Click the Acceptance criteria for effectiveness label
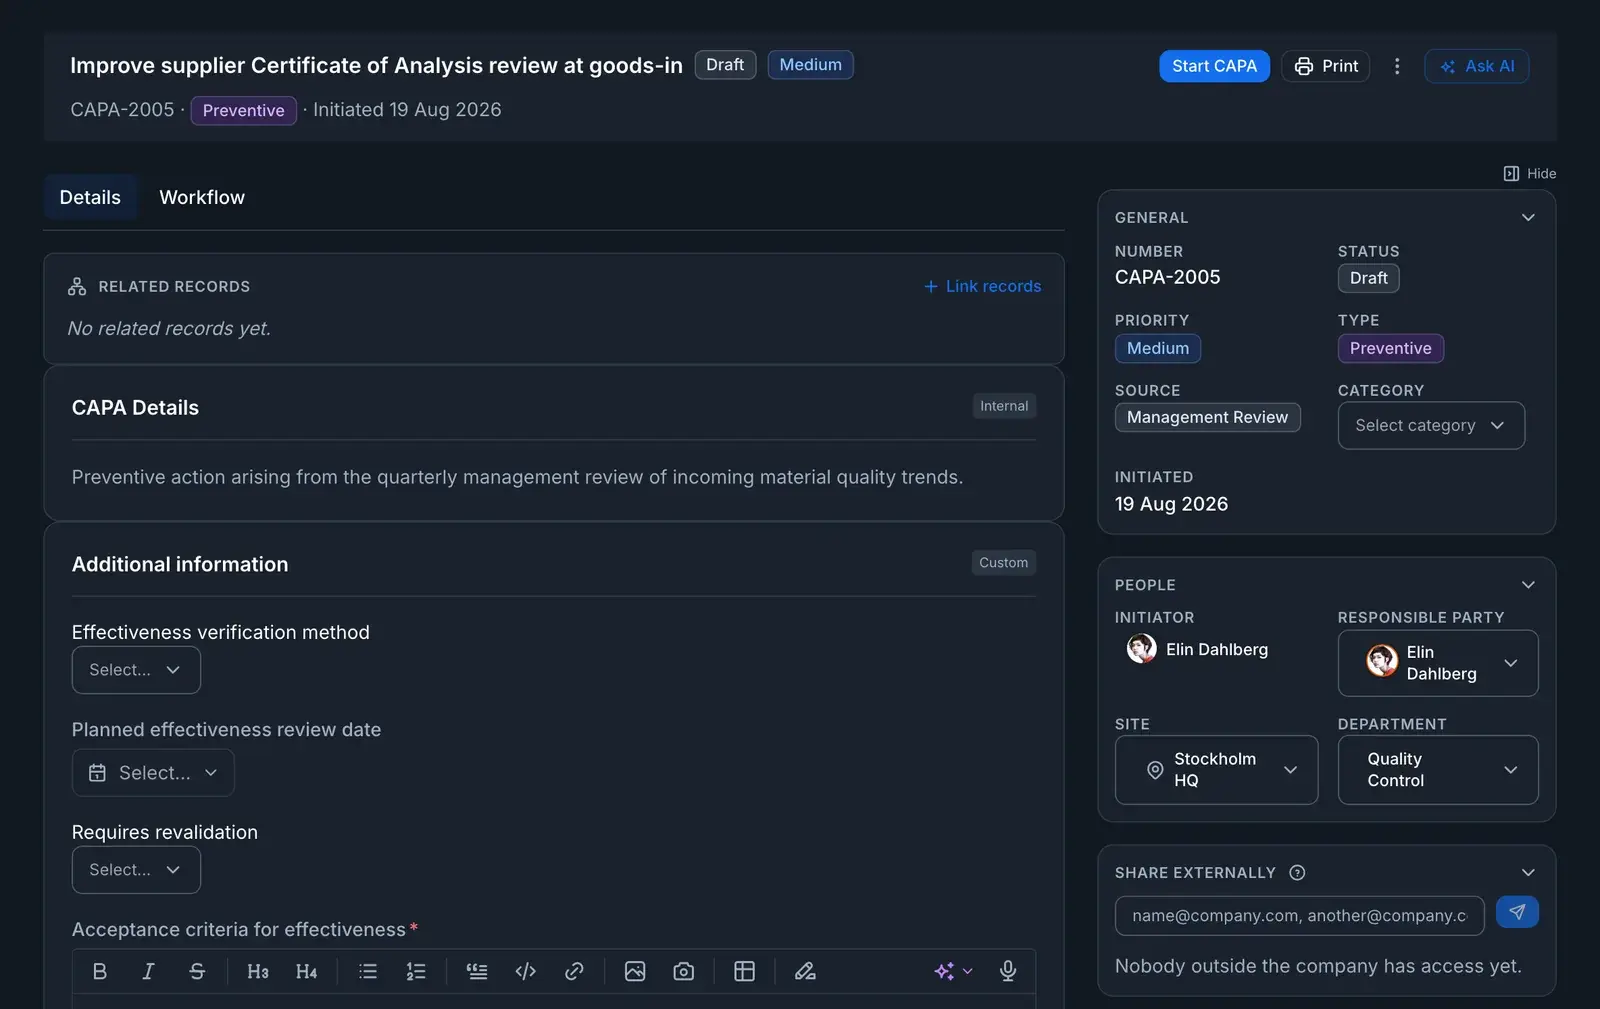 239,930
